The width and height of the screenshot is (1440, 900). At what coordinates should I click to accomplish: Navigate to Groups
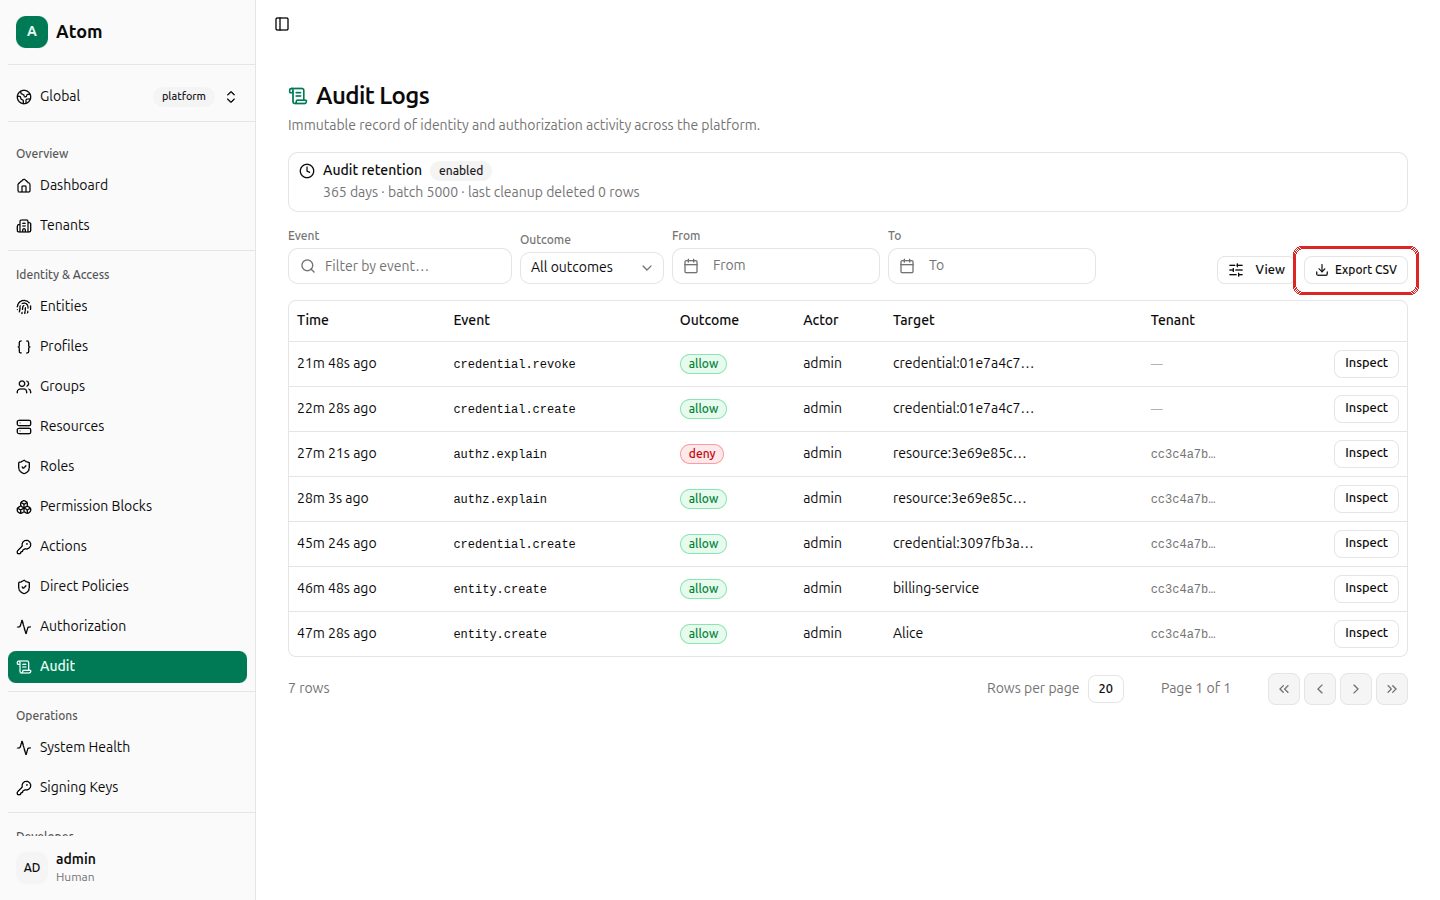127,386
